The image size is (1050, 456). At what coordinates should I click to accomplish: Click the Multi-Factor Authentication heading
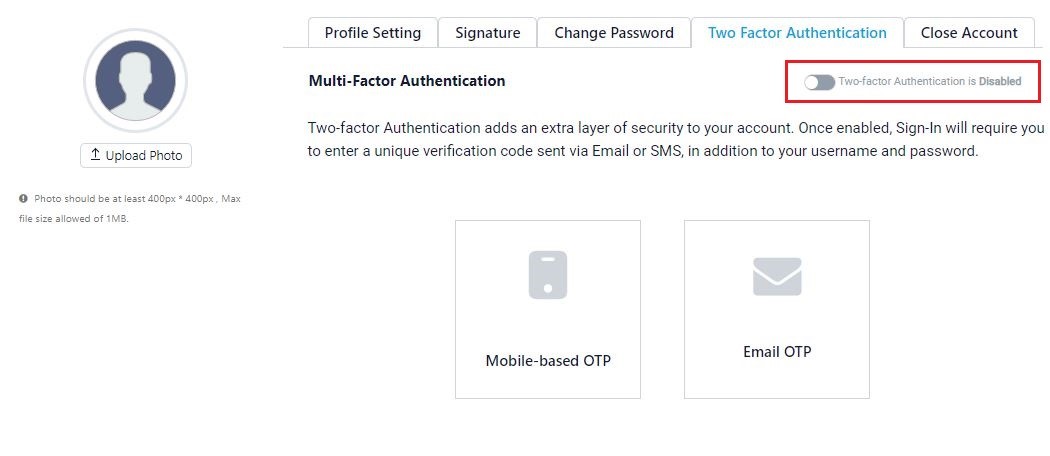[x=407, y=81]
